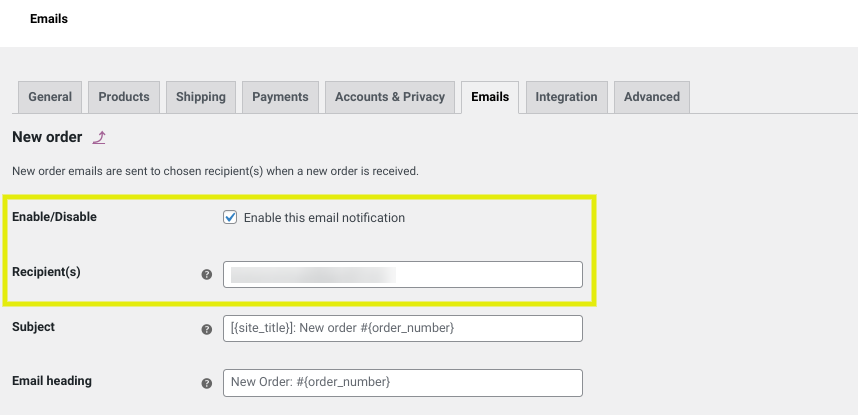Image resolution: width=858 pixels, height=415 pixels.
Task: Select the Accounts & Privacy tab
Action: (x=390, y=97)
